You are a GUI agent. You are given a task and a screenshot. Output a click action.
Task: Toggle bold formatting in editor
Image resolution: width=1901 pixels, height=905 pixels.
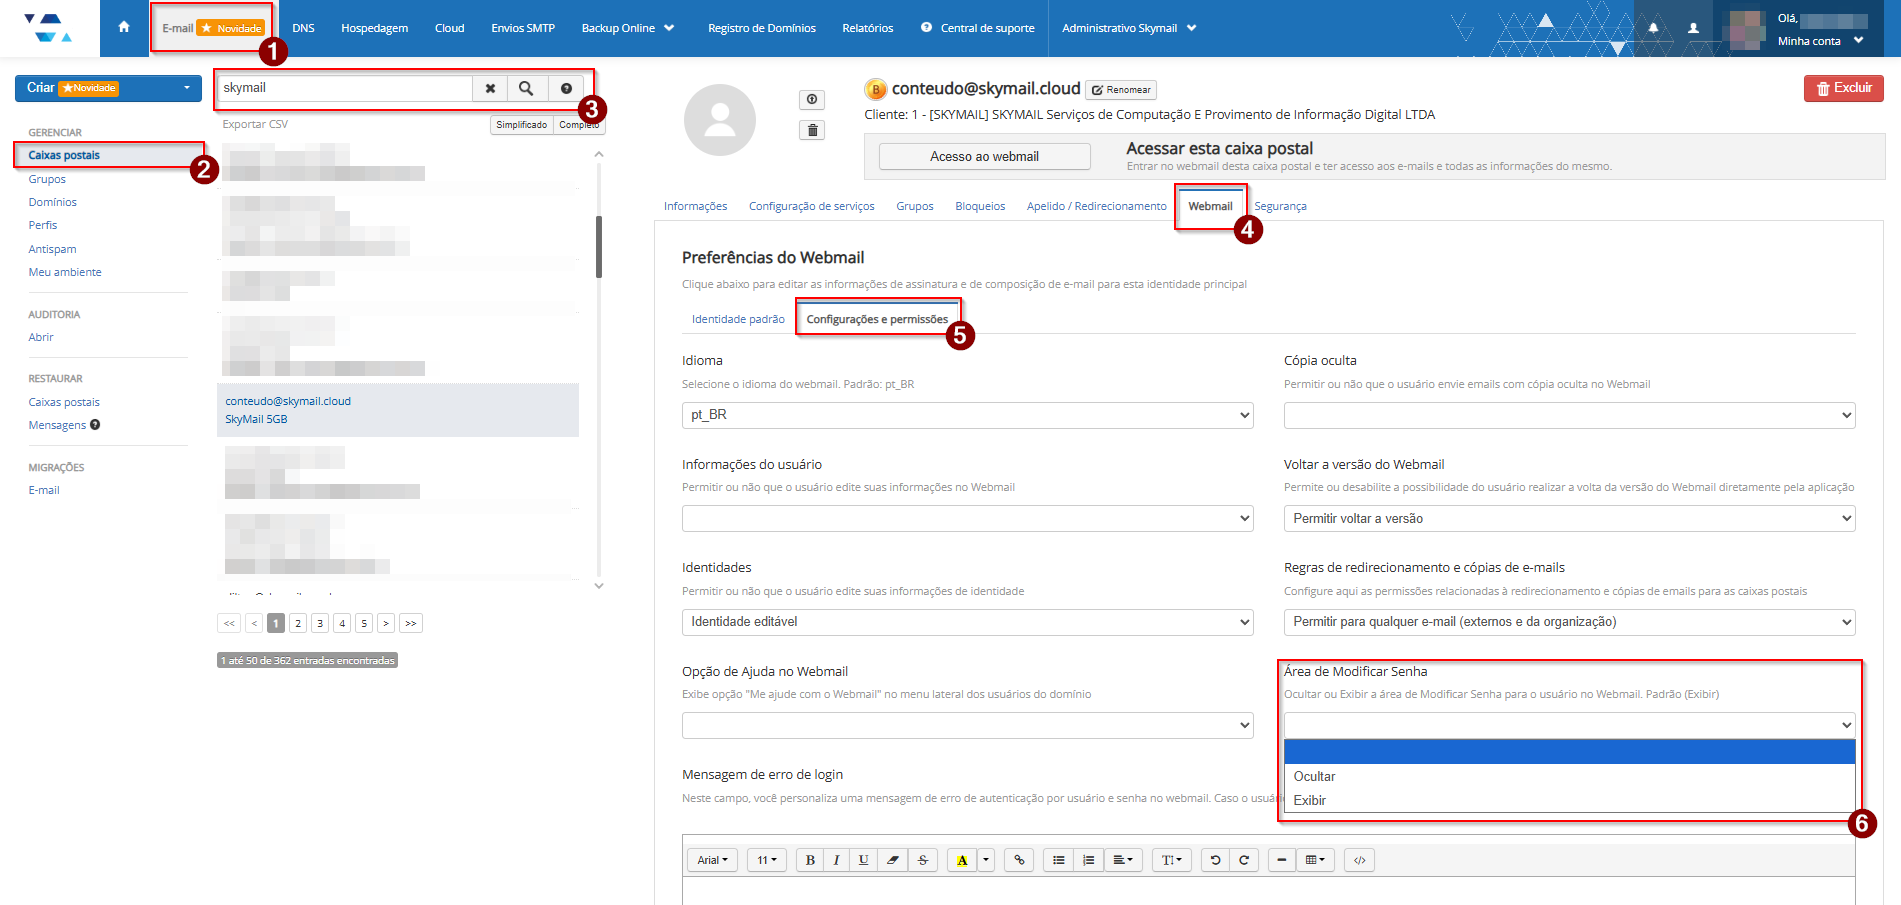pos(810,860)
